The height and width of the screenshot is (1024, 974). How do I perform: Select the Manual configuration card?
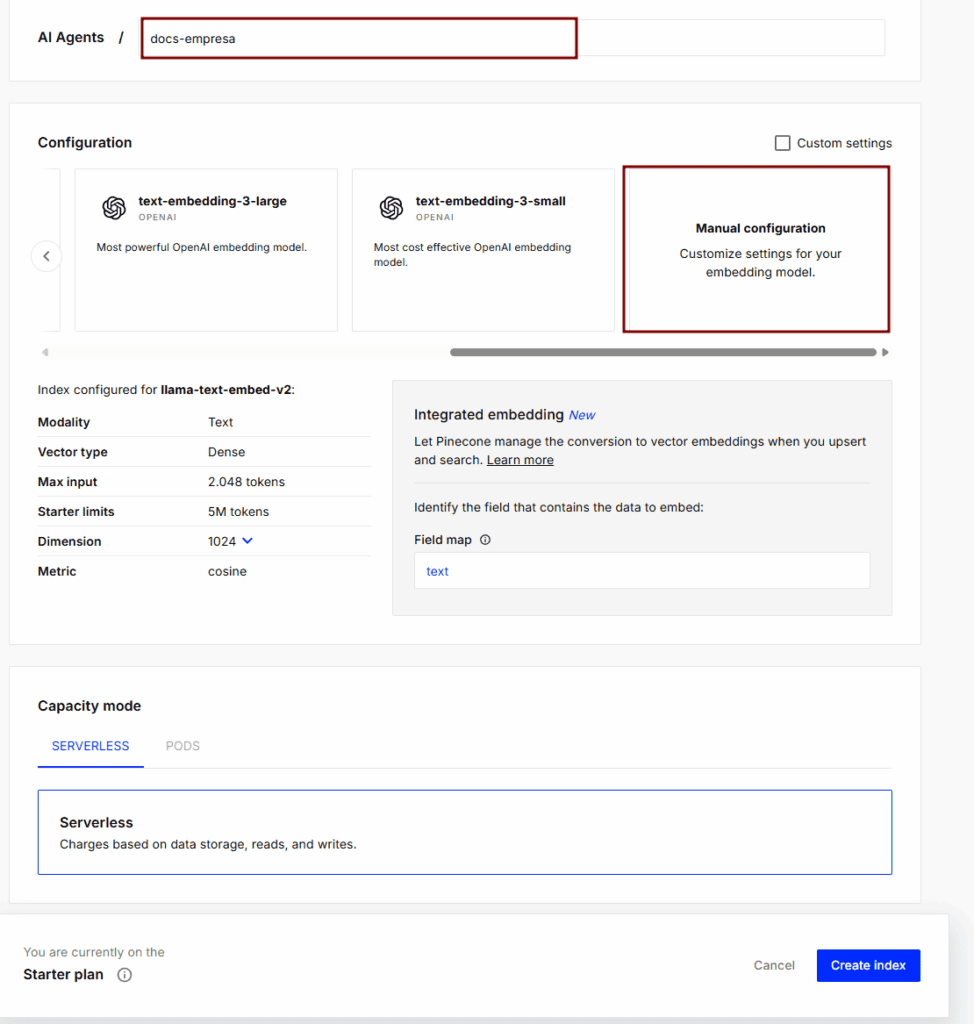pyautogui.click(x=756, y=249)
